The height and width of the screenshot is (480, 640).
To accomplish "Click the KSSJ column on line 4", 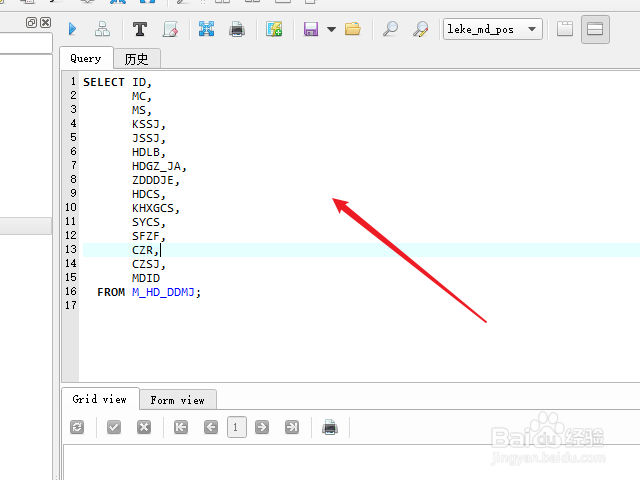I will pyautogui.click(x=146, y=124).
